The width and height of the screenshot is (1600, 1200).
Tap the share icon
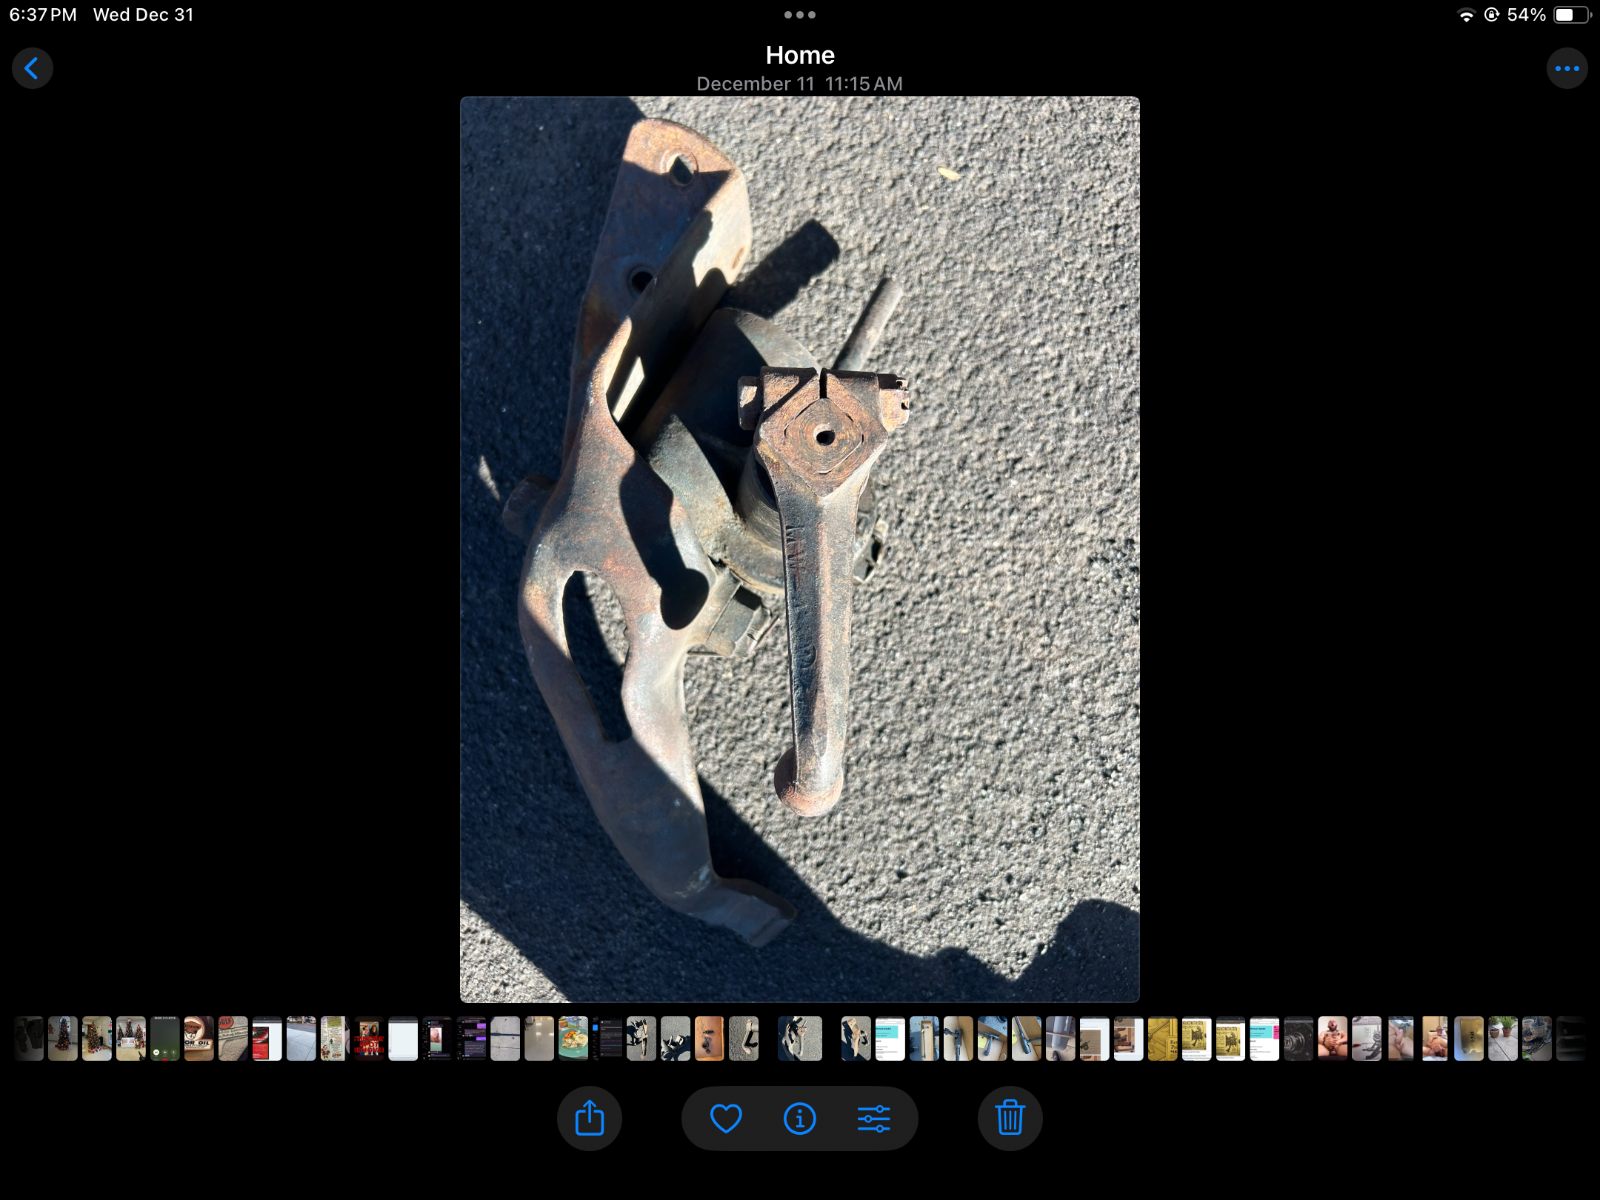(x=590, y=1118)
